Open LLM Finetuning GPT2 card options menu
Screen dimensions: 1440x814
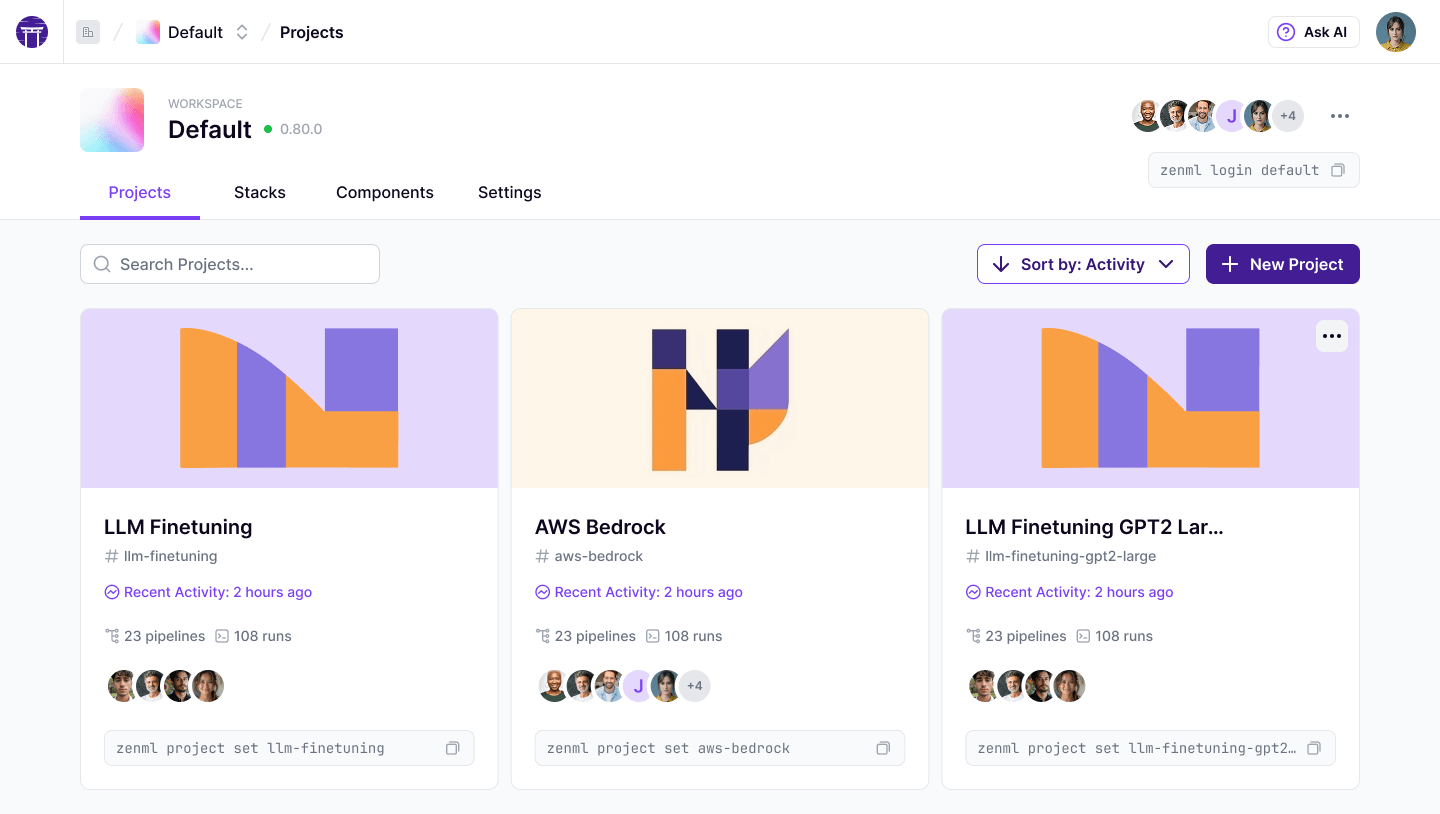point(1332,336)
